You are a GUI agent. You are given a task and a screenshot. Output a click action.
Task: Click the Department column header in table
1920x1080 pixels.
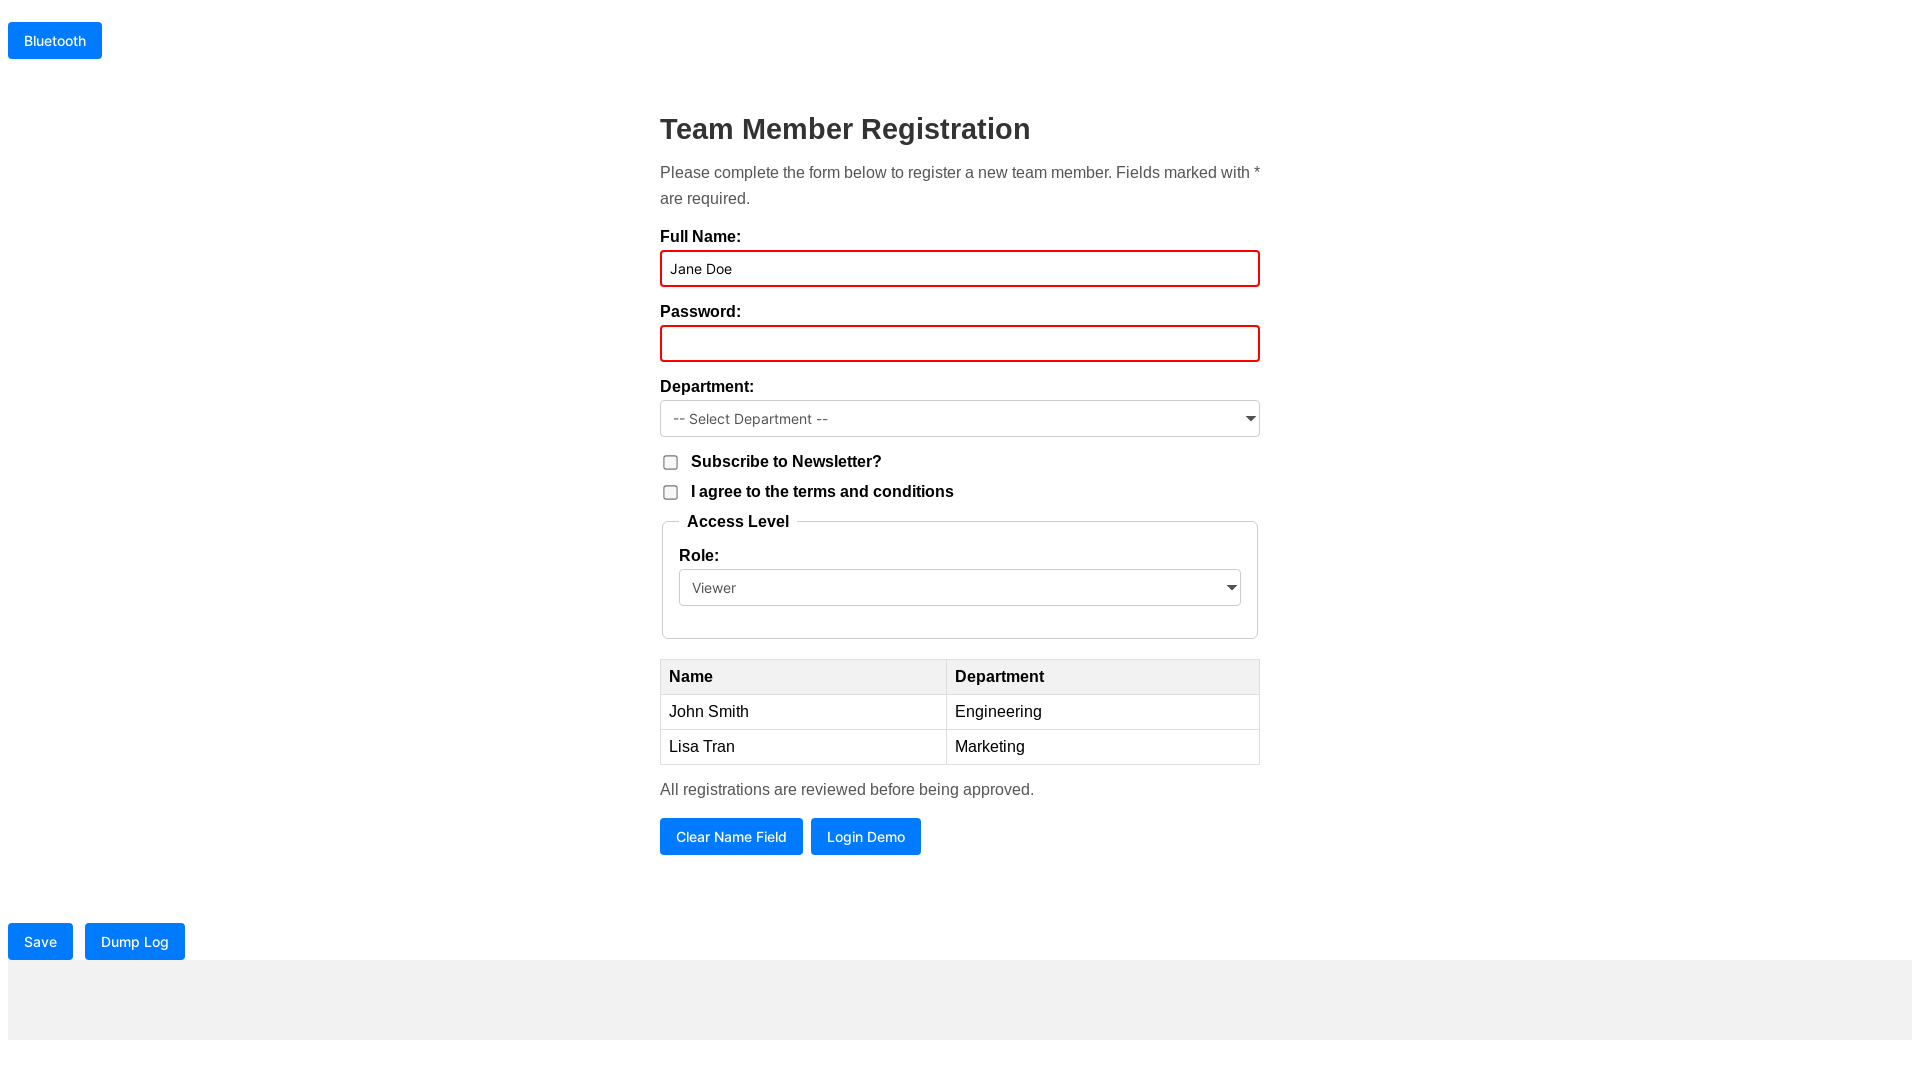(x=1103, y=677)
